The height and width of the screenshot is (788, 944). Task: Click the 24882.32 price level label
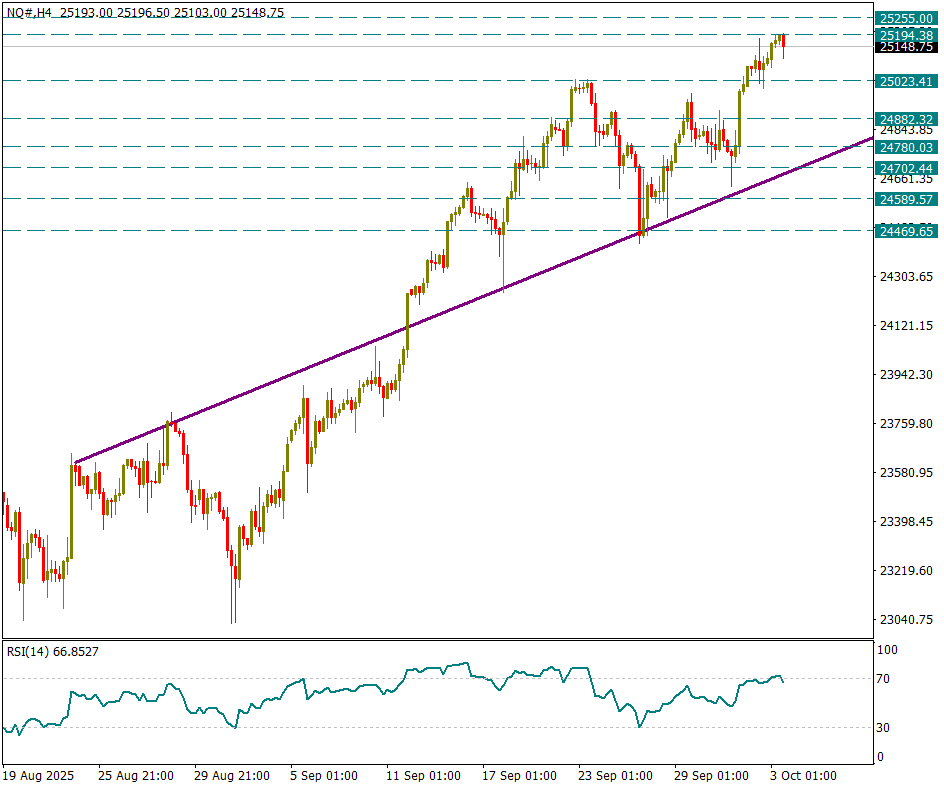pos(905,119)
